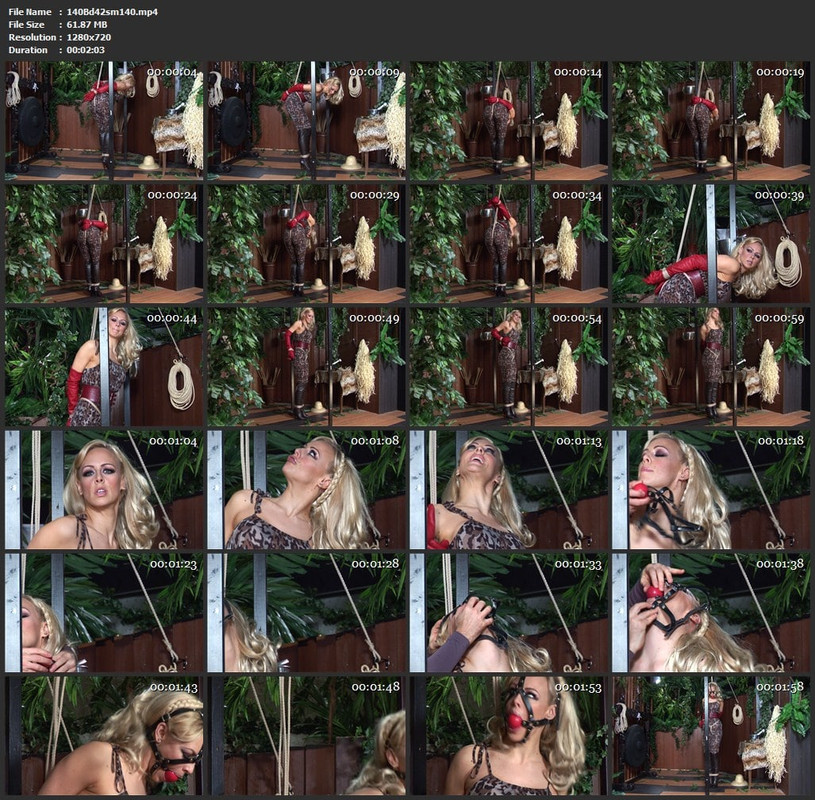The image size is (815, 800).
Task: Open the thumbnail labeled 00:01:18
Action: click(x=711, y=490)
